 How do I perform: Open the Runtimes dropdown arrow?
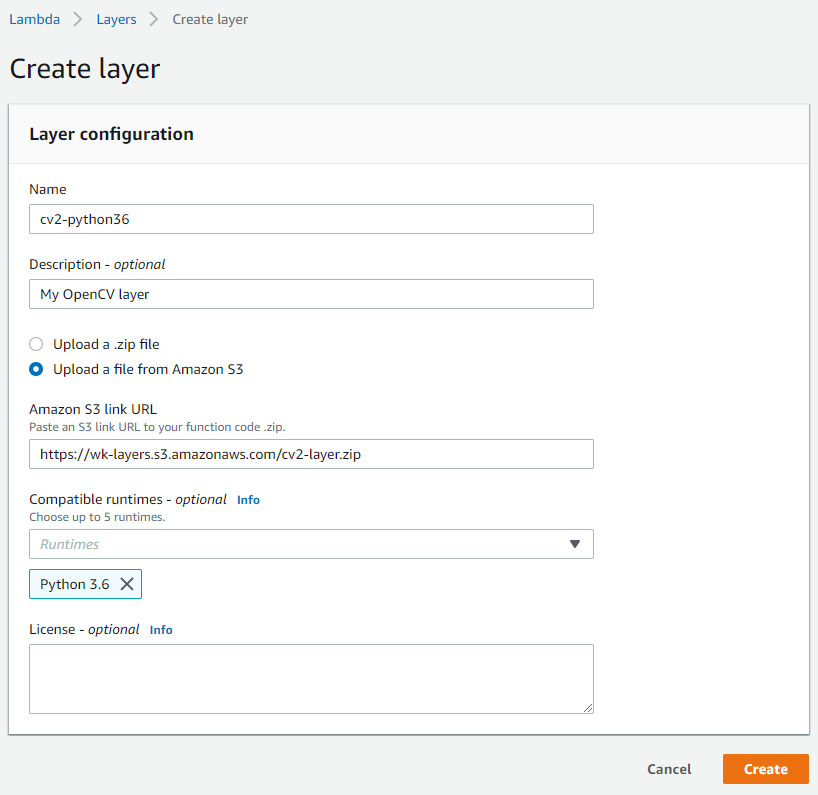pos(574,544)
